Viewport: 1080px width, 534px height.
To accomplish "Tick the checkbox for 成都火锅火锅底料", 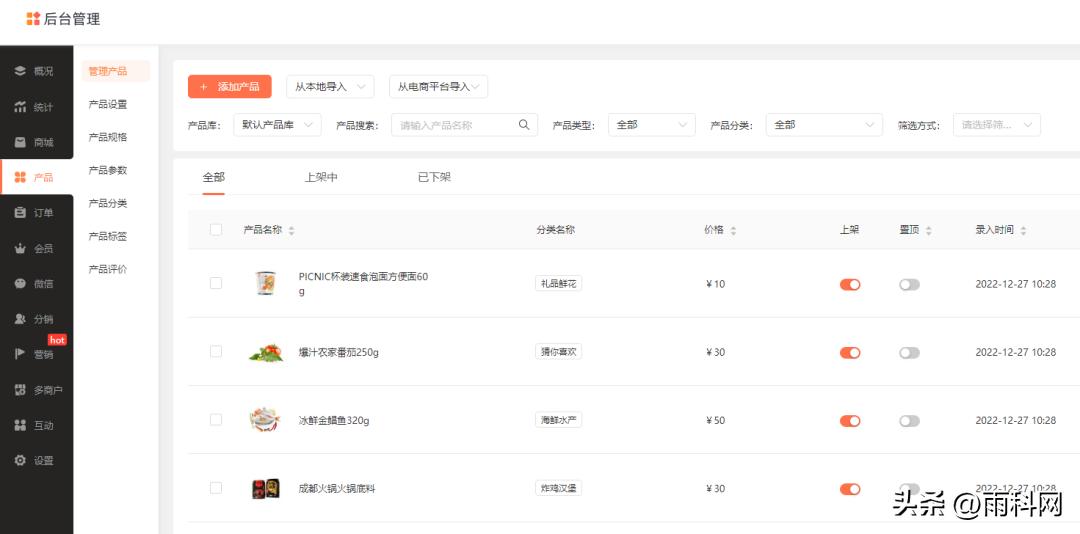I will tap(216, 488).
